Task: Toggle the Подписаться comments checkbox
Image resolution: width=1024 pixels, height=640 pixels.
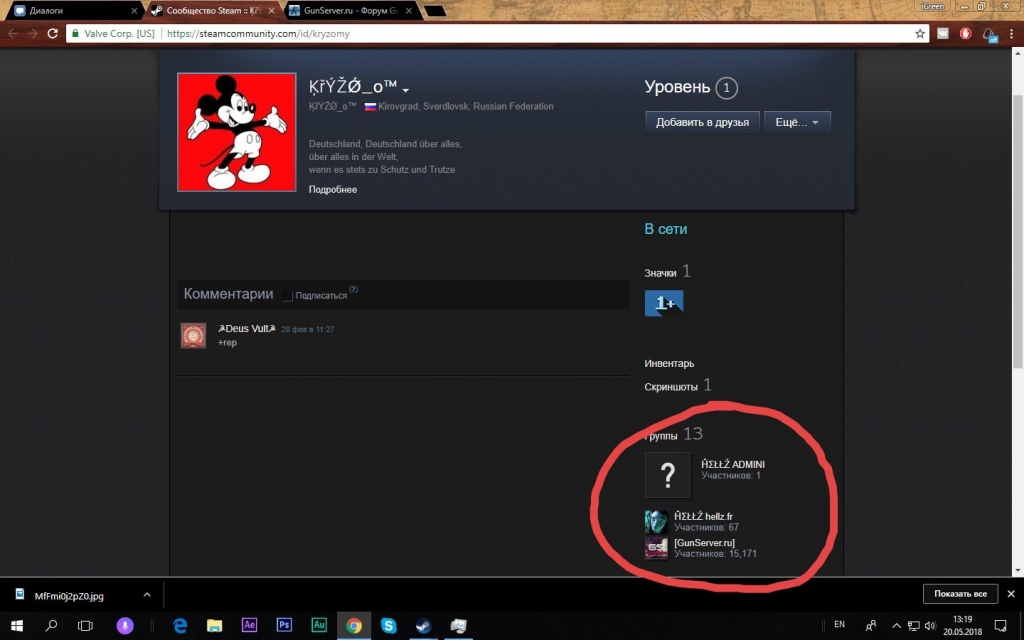Action: (x=288, y=296)
